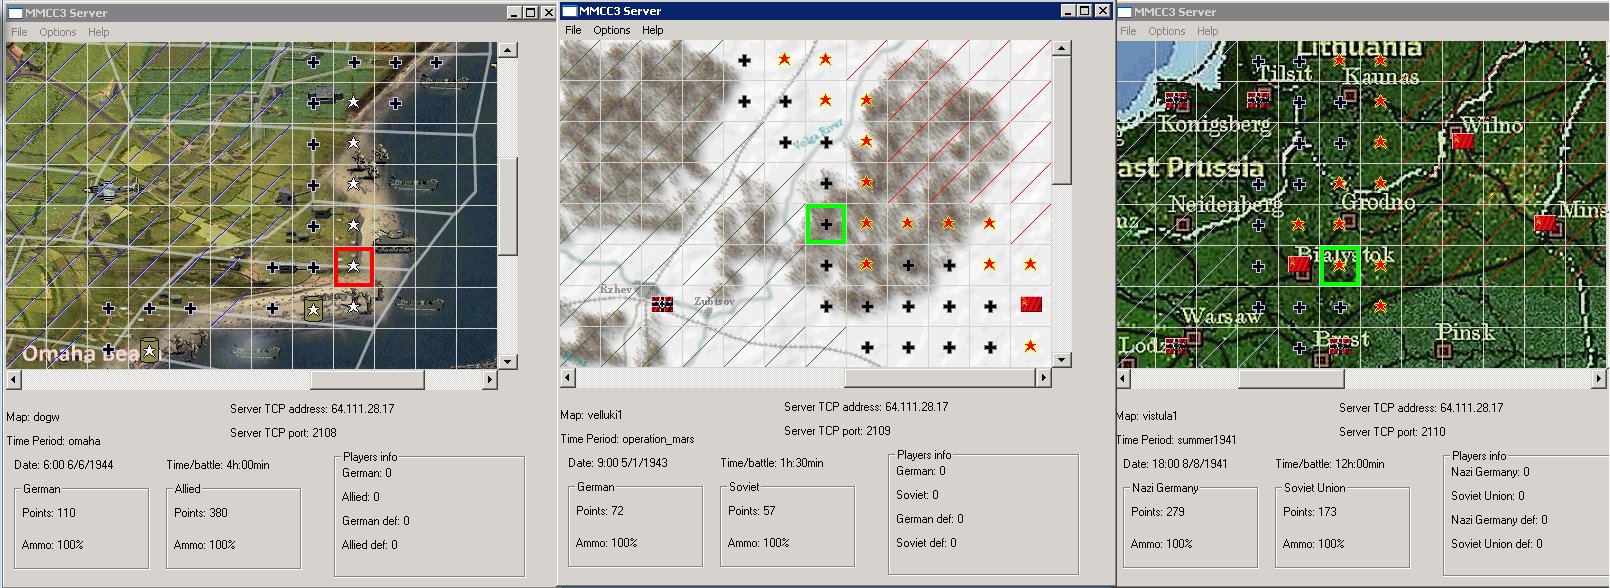Click scroll-up arrow of the dogw map
1610x588 pixels.
point(508,50)
